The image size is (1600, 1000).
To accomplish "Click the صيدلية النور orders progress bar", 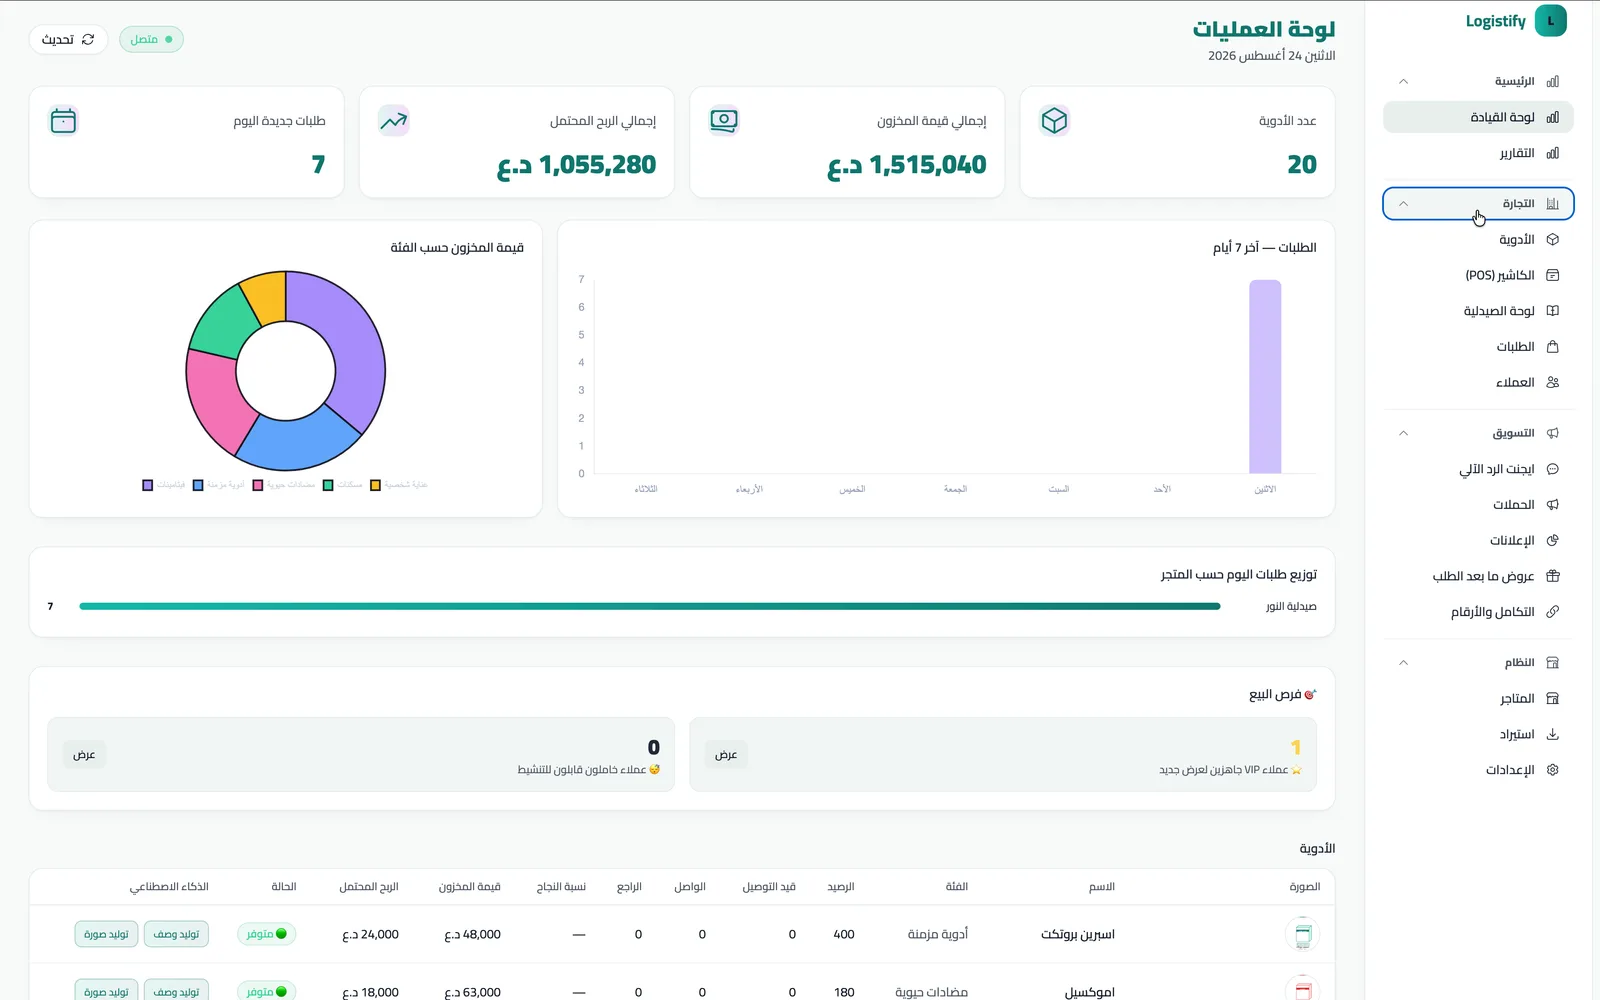I will pos(650,606).
